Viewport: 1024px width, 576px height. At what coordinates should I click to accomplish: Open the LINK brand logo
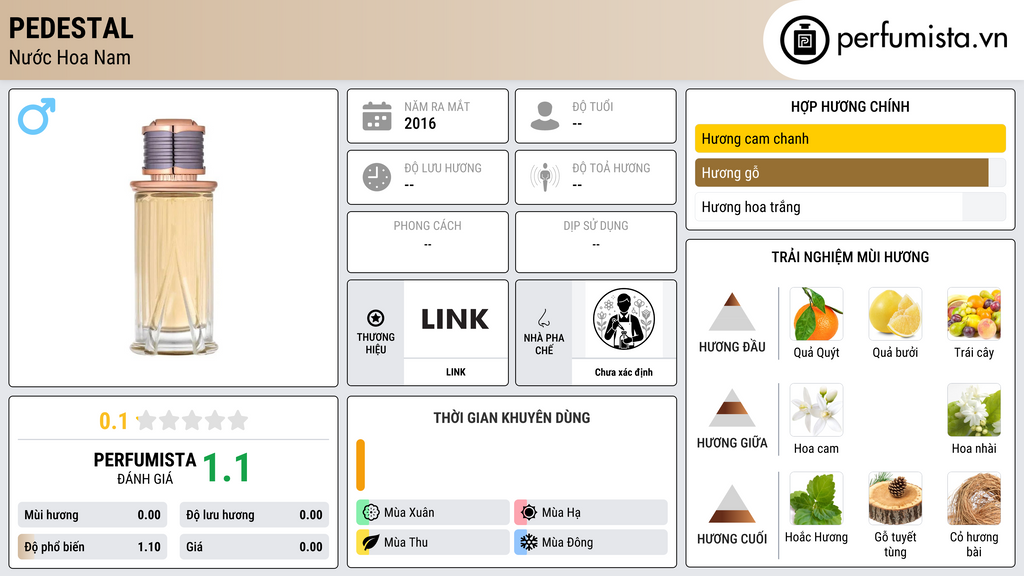(x=455, y=319)
